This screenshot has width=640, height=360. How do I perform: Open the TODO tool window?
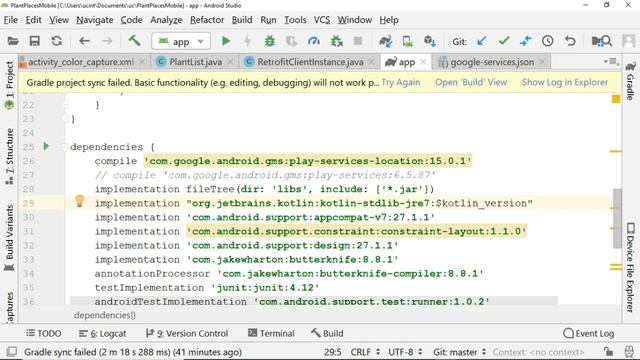pos(43,333)
